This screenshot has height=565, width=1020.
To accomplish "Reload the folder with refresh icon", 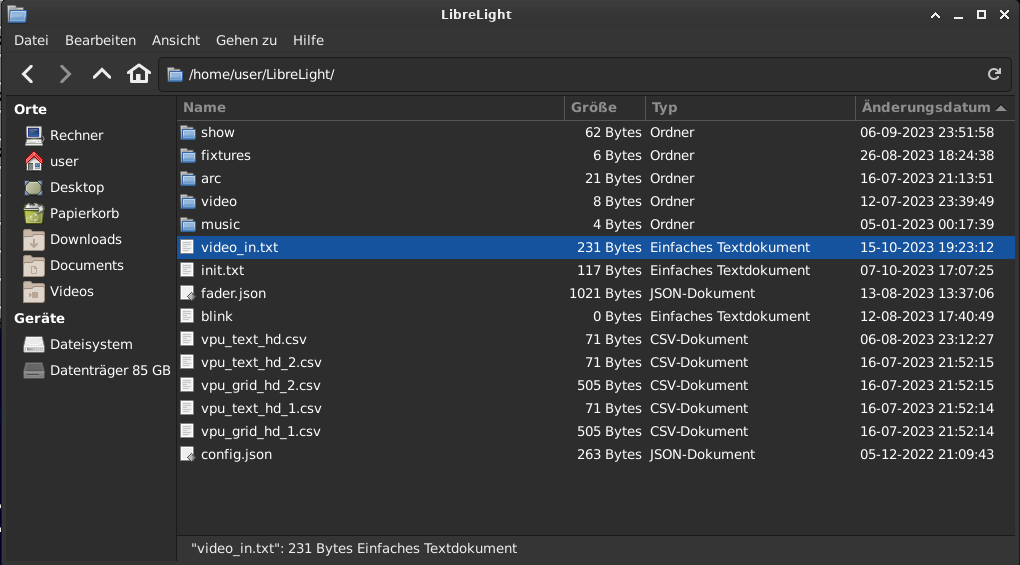I will (994, 74).
